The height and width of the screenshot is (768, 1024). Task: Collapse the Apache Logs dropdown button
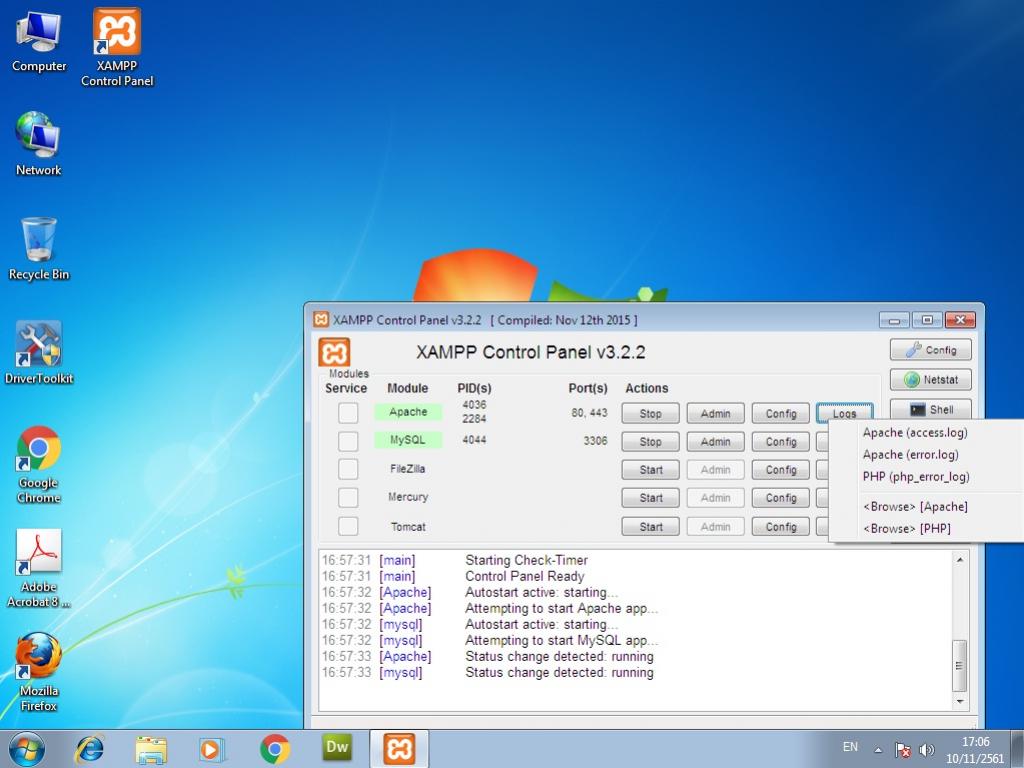pos(844,413)
